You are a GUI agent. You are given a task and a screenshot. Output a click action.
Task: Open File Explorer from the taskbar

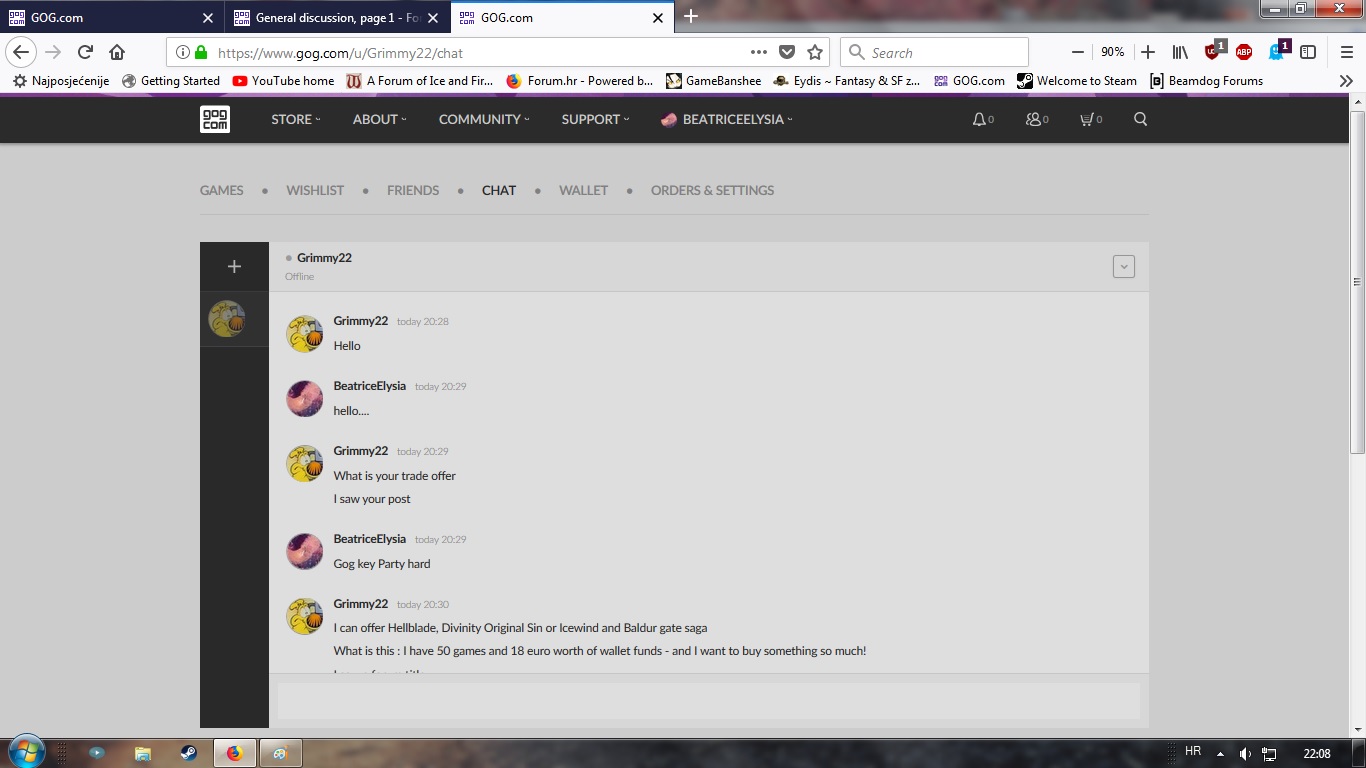point(142,753)
